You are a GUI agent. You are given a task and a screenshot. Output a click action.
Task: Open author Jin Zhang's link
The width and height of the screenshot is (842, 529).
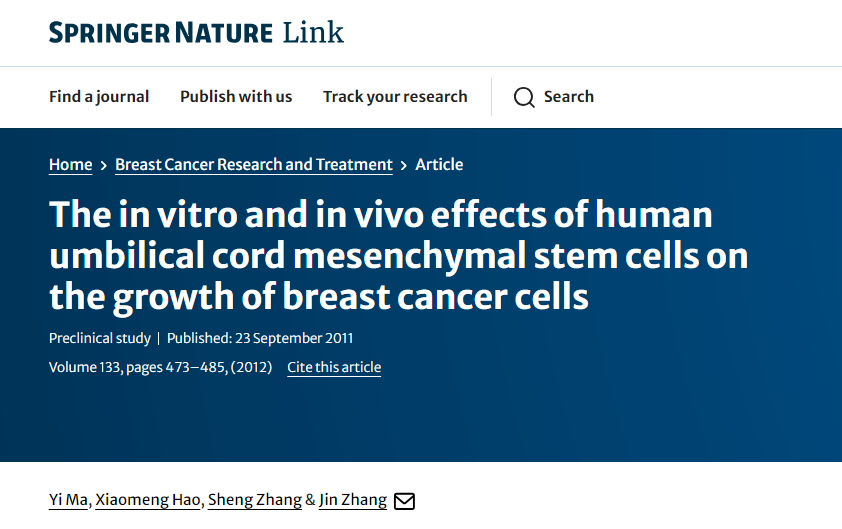353,500
